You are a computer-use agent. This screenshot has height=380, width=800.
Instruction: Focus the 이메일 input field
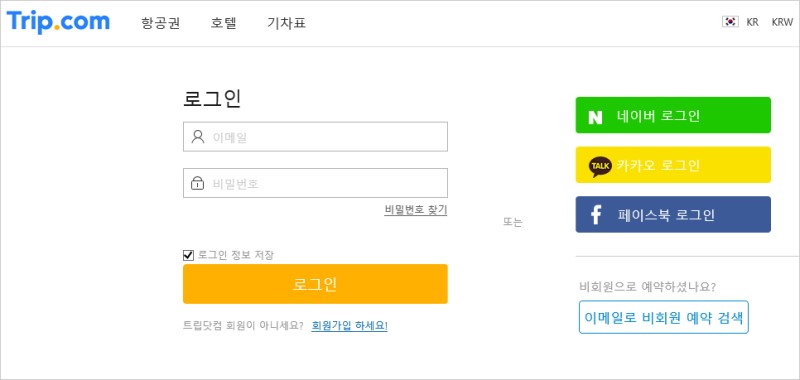315,137
